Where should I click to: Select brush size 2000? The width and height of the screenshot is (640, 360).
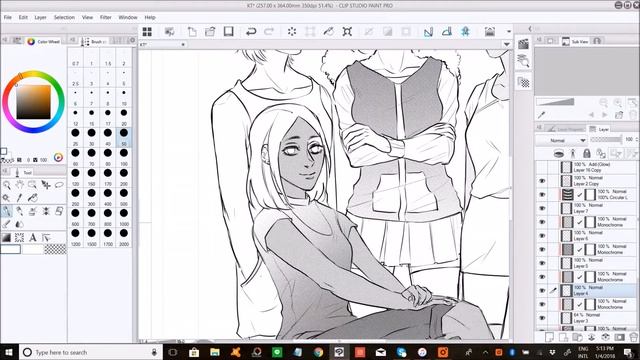(x=124, y=238)
